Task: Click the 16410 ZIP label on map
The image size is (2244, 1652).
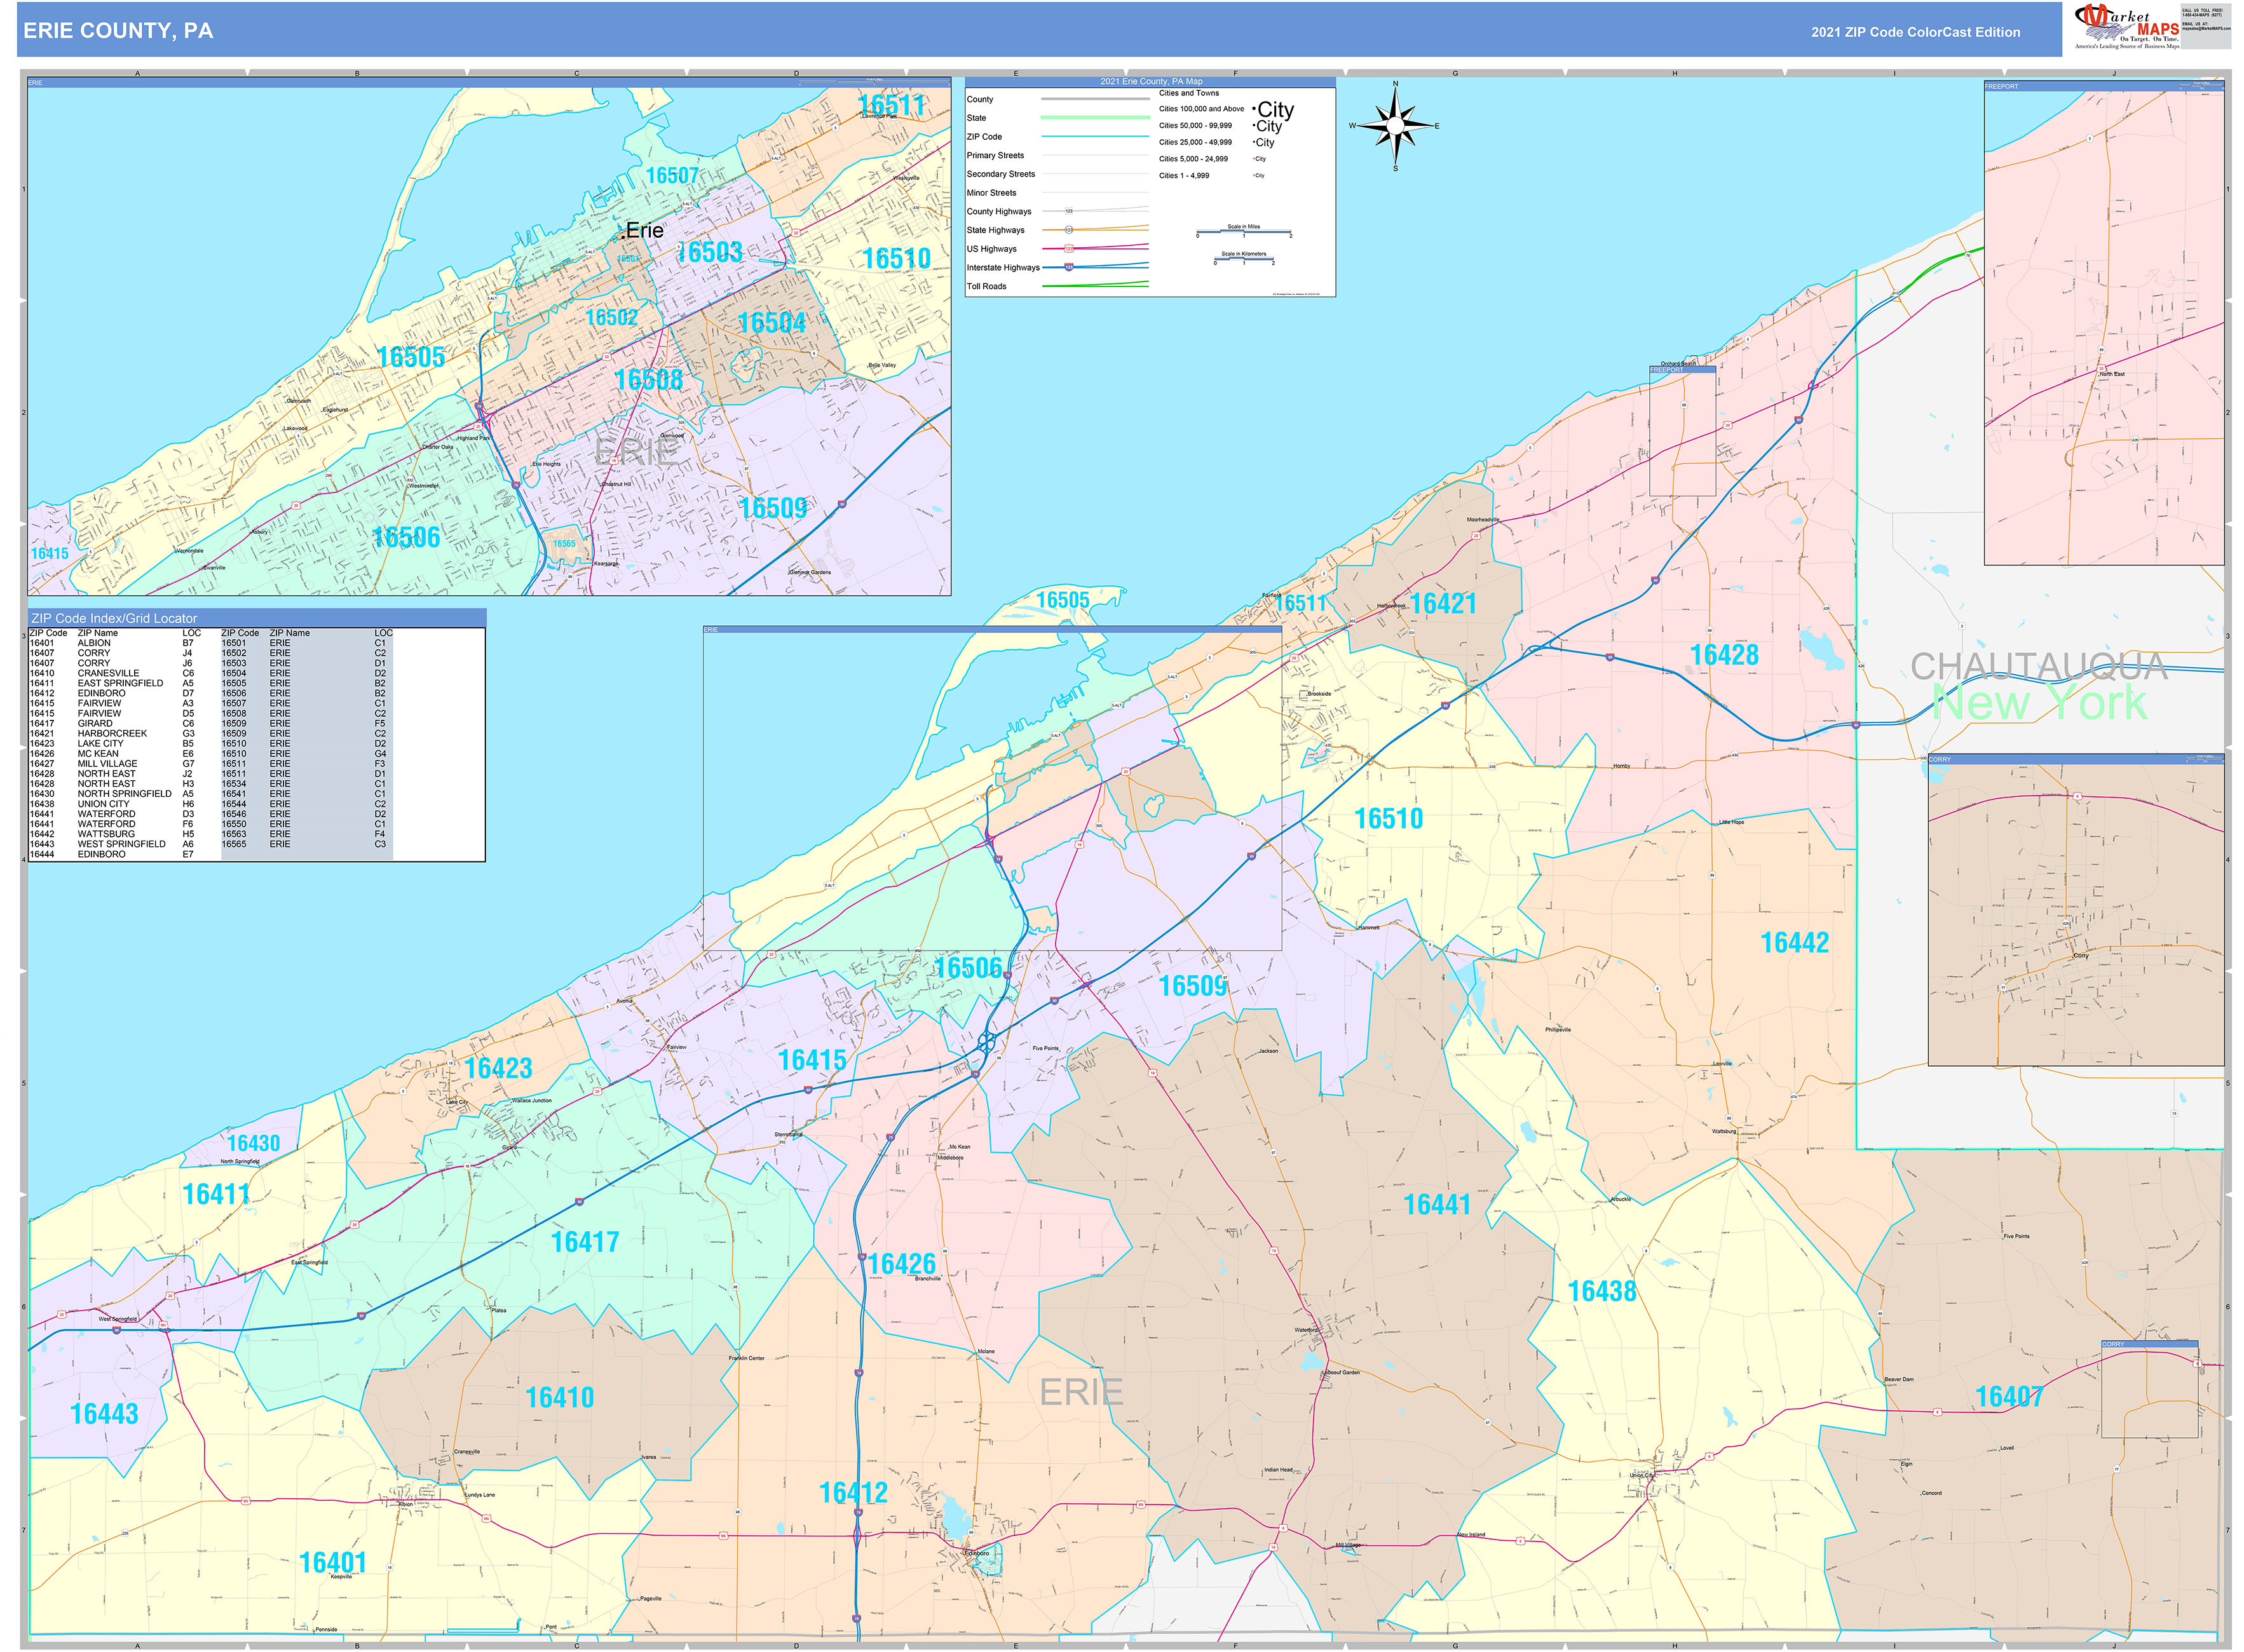Action: pos(560,1398)
